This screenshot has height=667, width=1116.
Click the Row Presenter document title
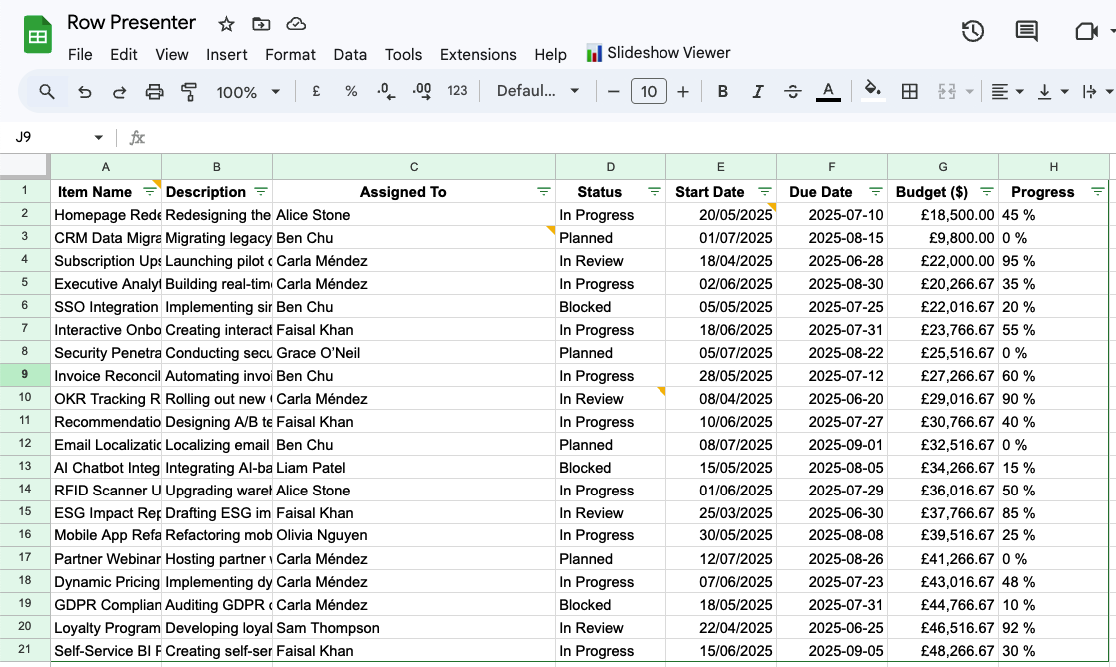tap(131, 23)
